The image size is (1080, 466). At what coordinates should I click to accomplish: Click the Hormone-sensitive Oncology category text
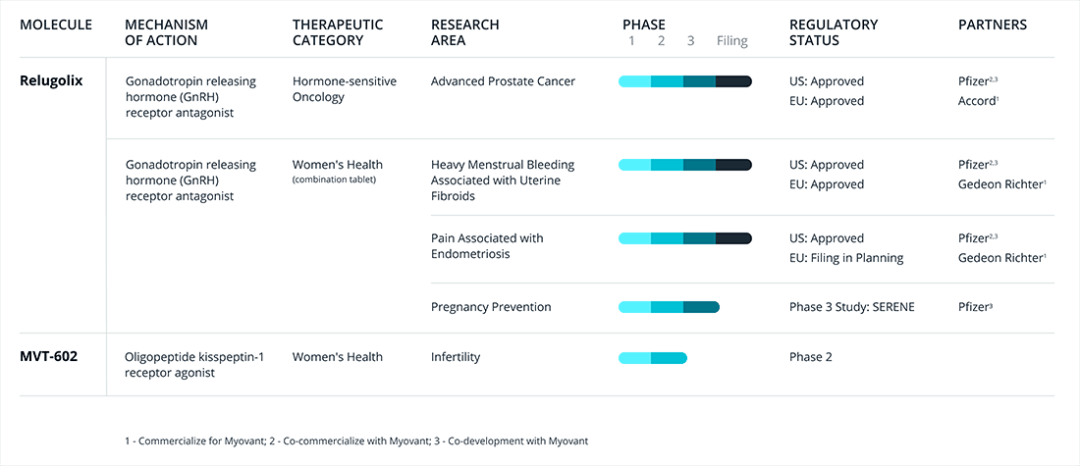344,89
